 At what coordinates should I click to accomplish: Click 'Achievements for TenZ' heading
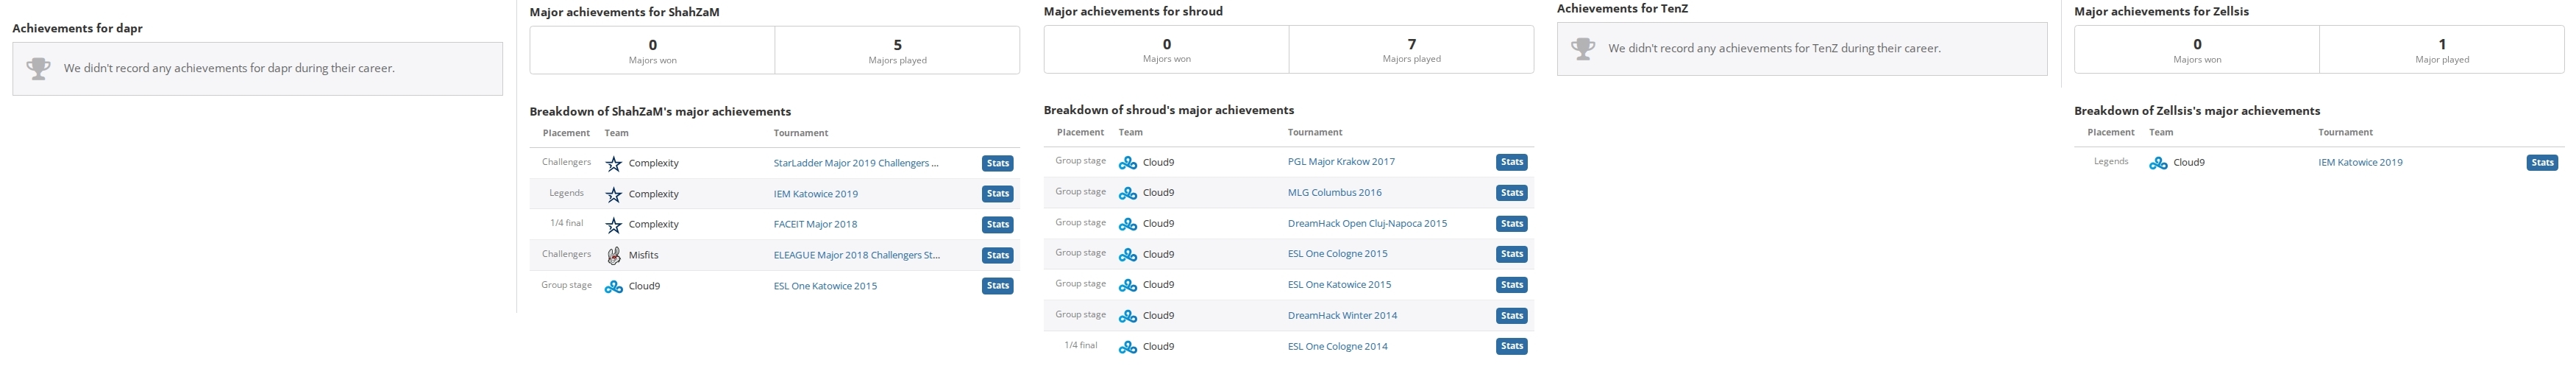click(x=1622, y=8)
